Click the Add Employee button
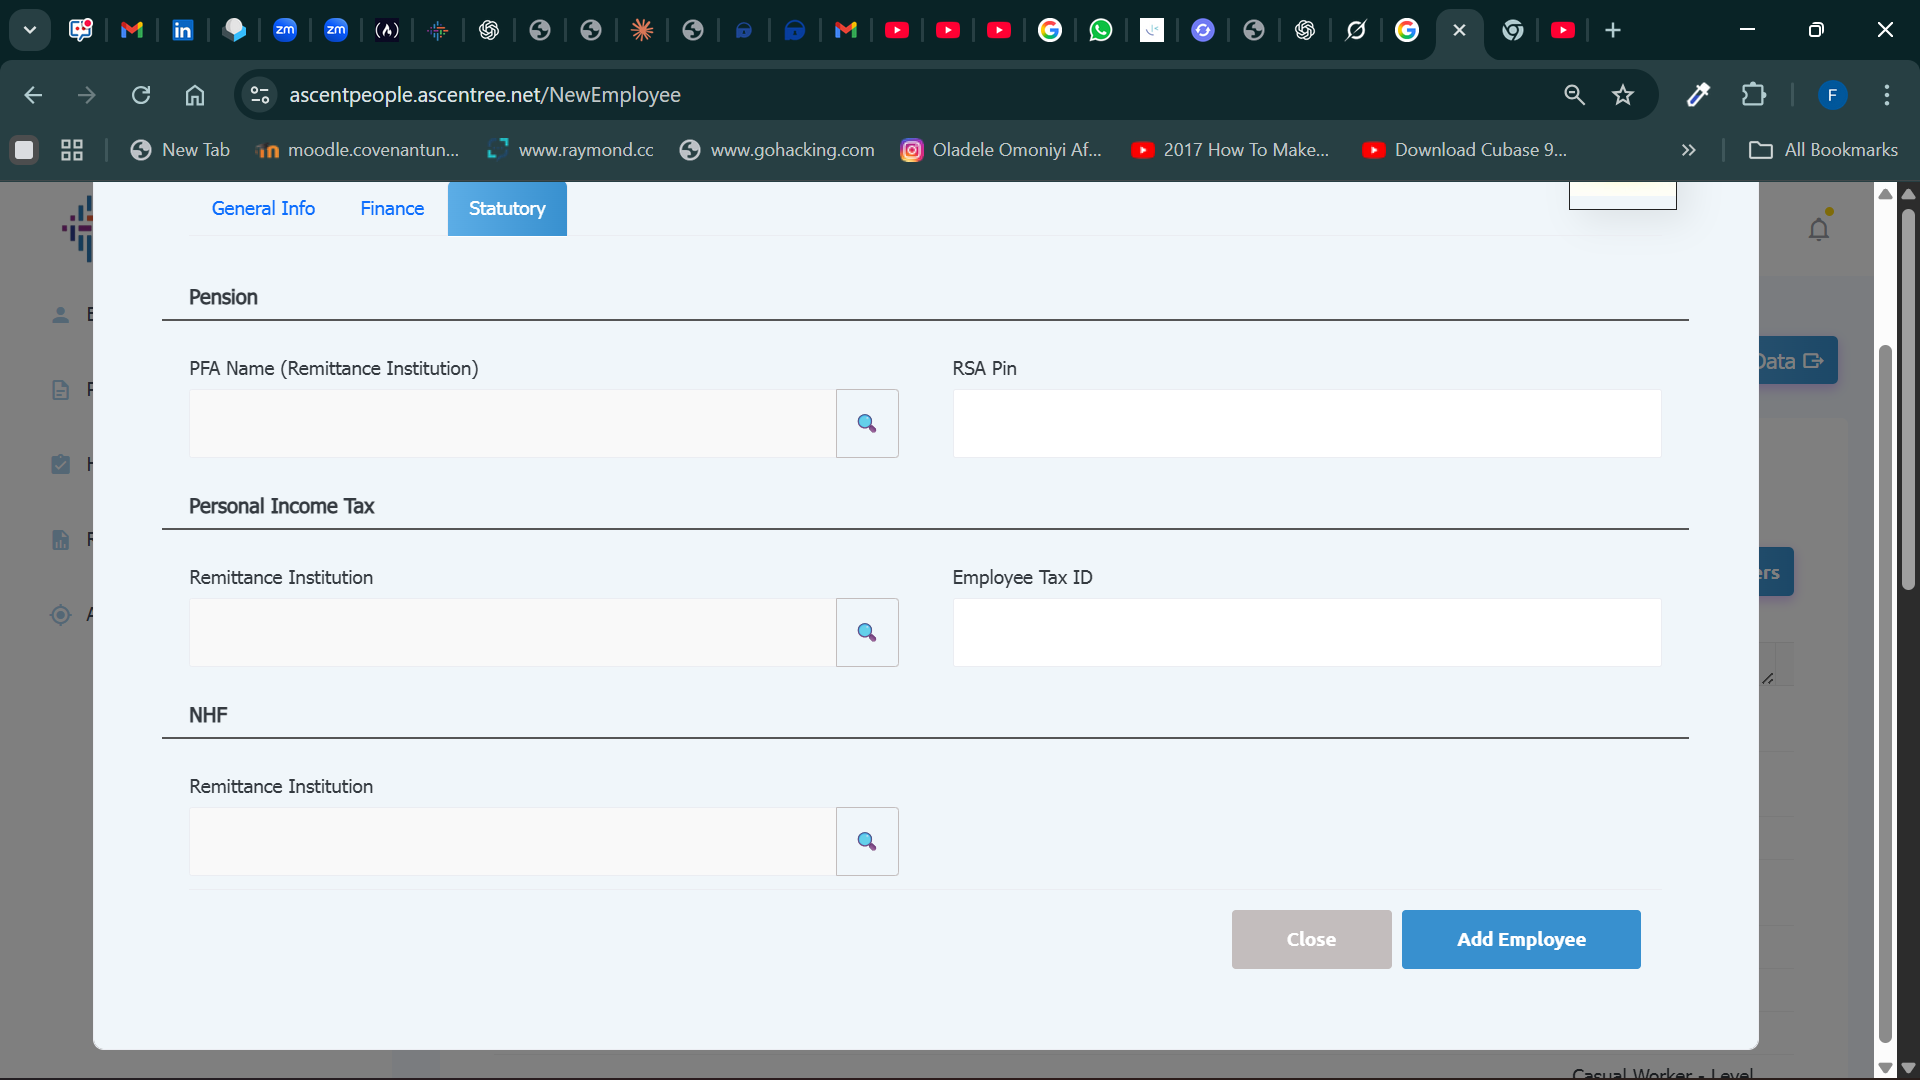The height and width of the screenshot is (1080, 1920). pos(1520,939)
